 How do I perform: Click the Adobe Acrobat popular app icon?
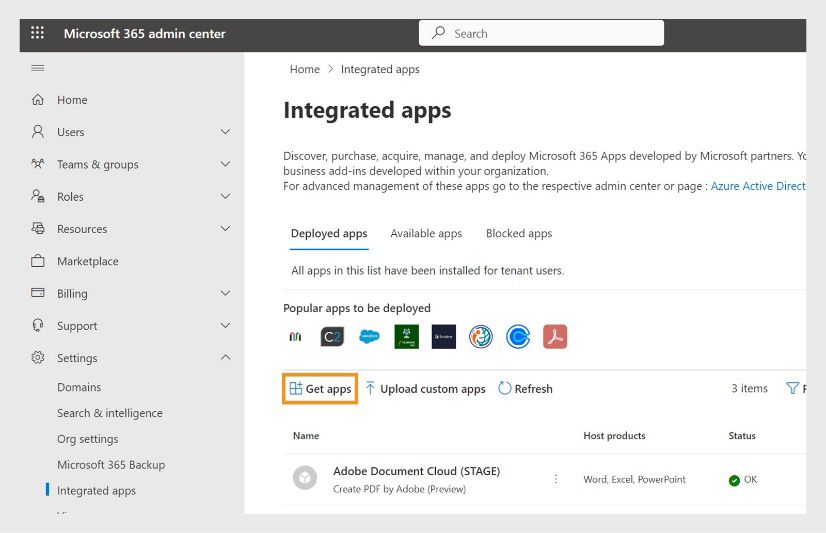point(555,337)
